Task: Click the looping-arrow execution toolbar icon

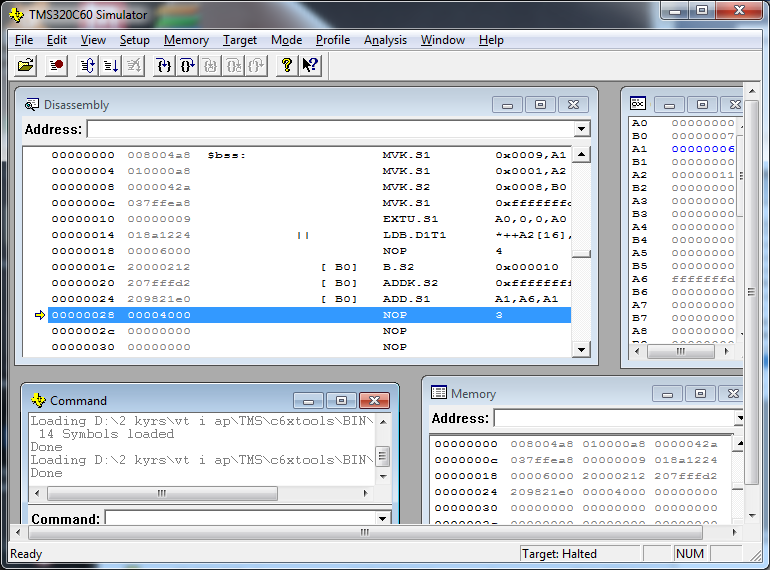Action: (x=88, y=65)
